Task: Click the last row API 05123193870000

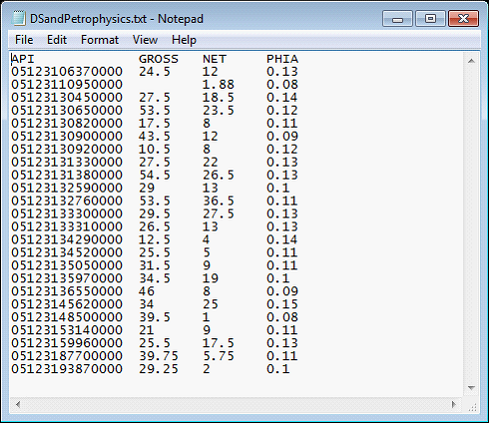Action: (67, 369)
